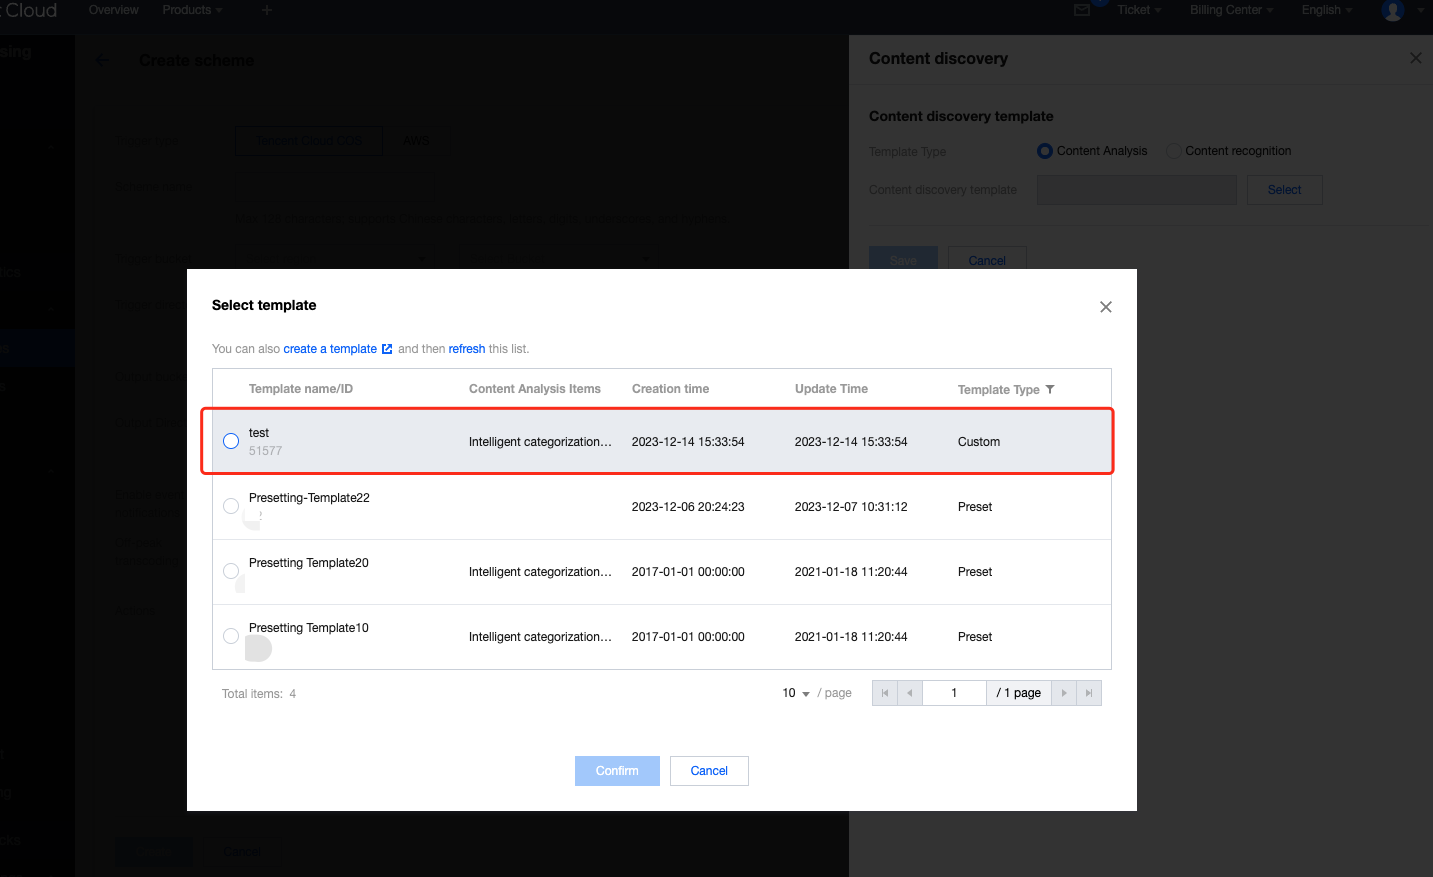Open the messages envelope icon in header

click(x=1082, y=10)
